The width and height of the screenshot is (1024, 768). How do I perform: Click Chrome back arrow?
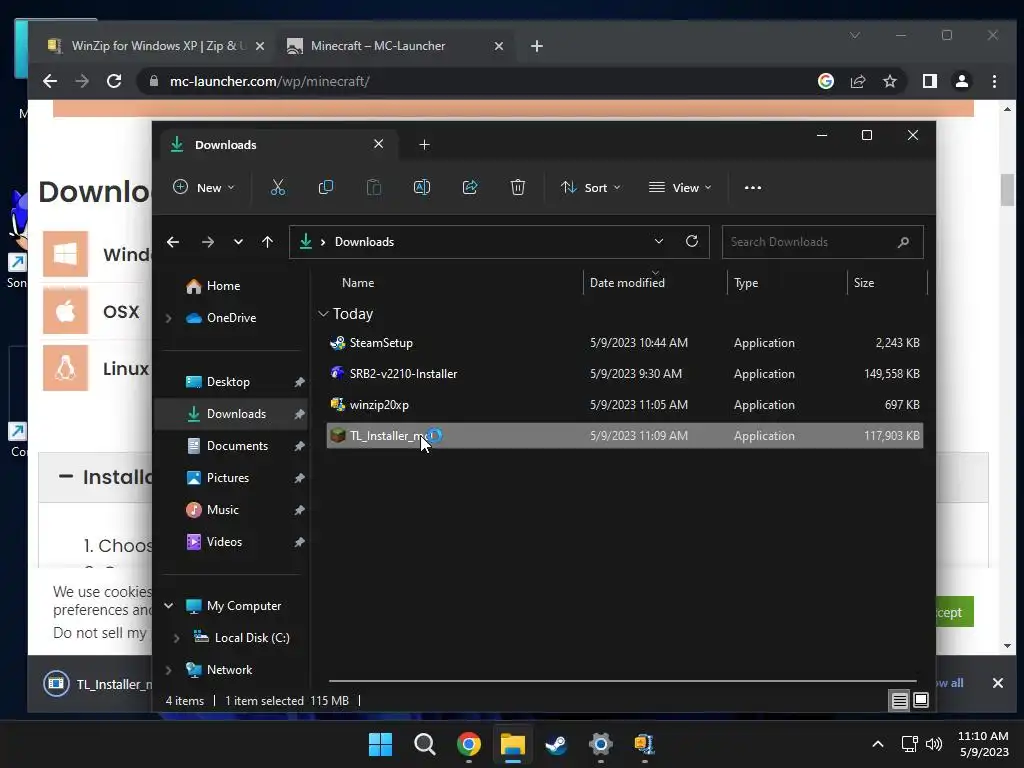[50, 81]
